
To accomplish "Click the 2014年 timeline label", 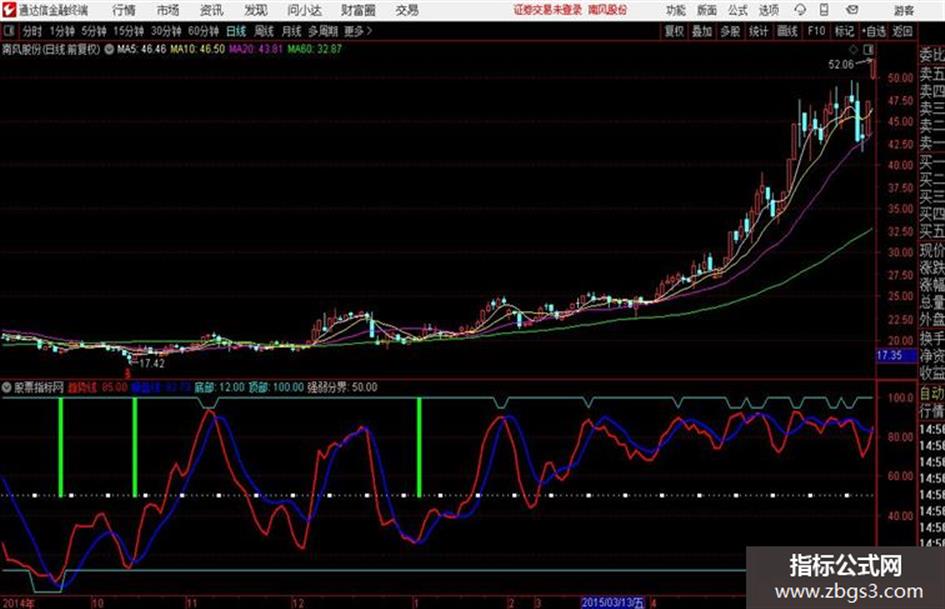I will (x=19, y=603).
